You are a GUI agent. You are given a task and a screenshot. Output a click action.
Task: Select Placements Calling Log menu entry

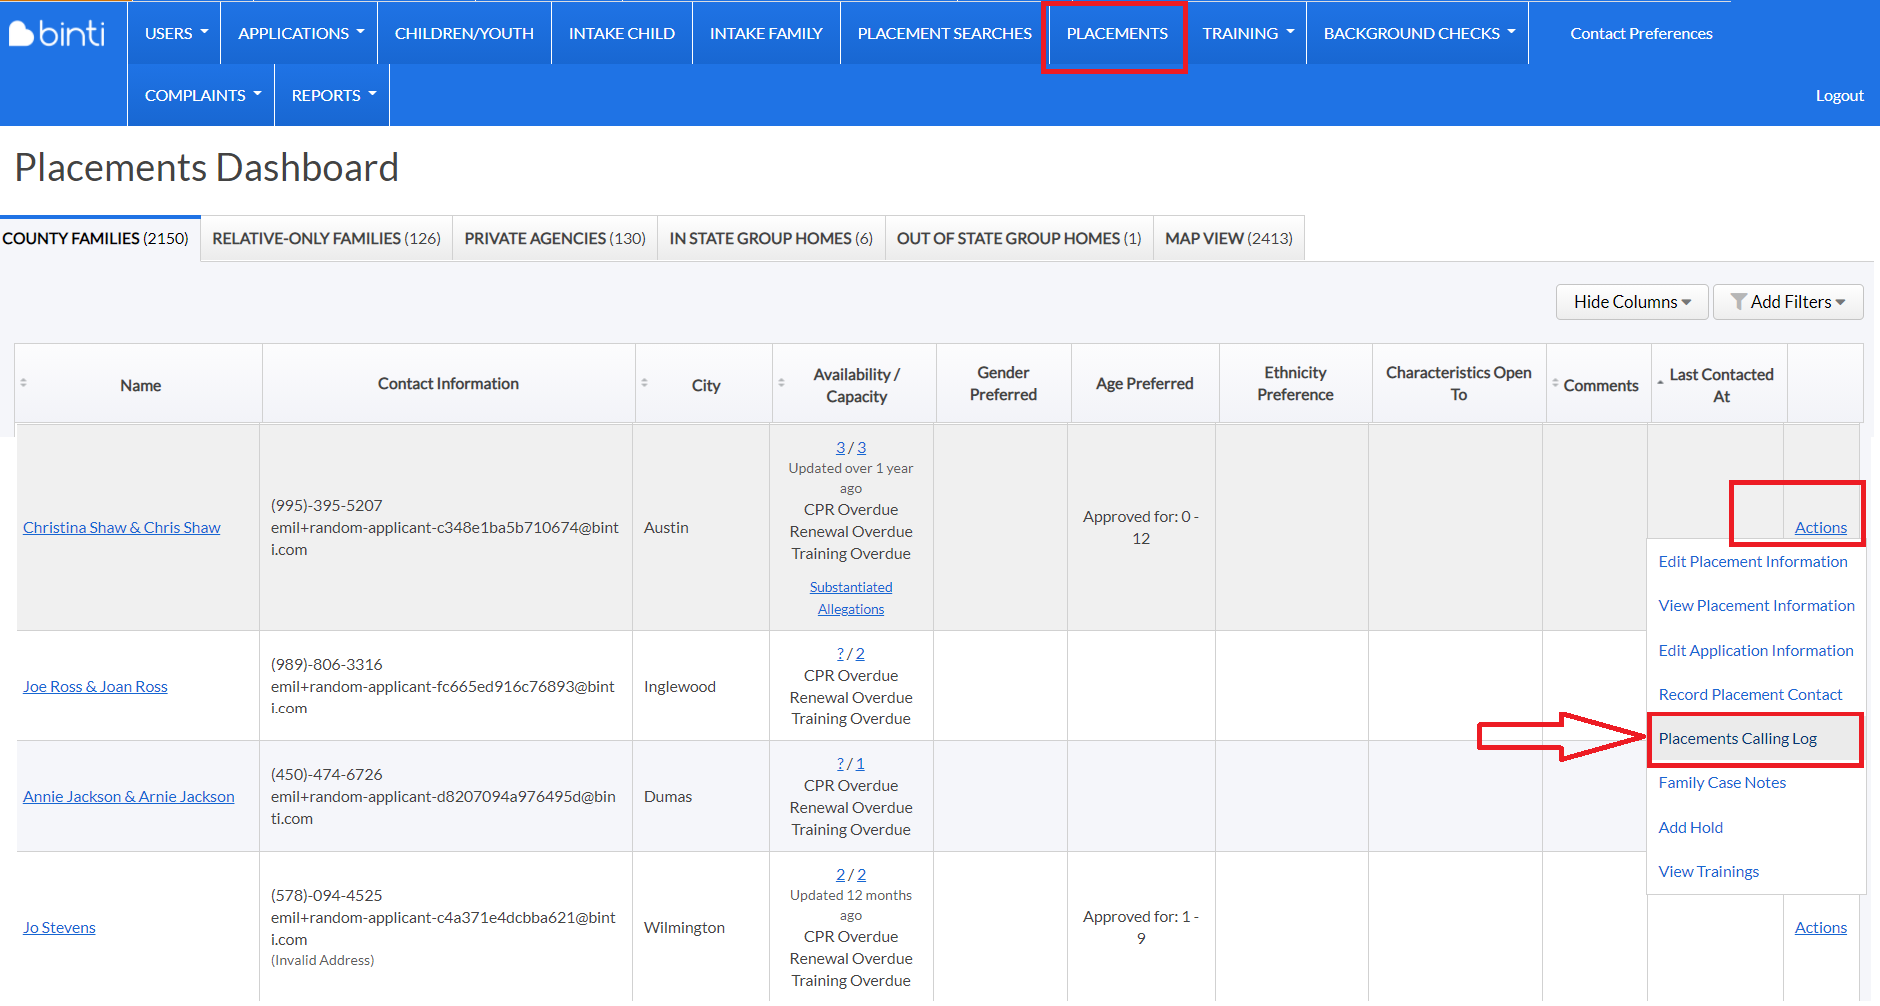(1737, 739)
